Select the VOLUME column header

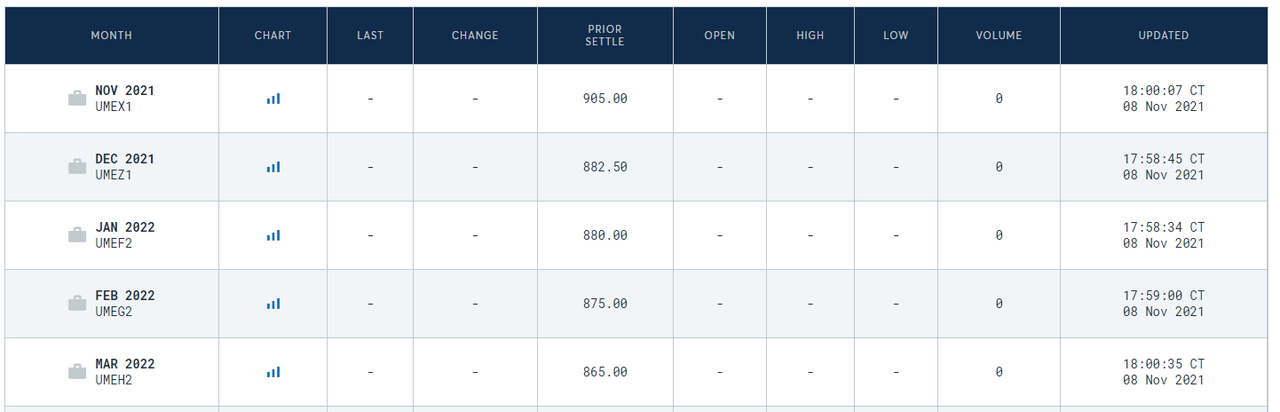[999, 35]
